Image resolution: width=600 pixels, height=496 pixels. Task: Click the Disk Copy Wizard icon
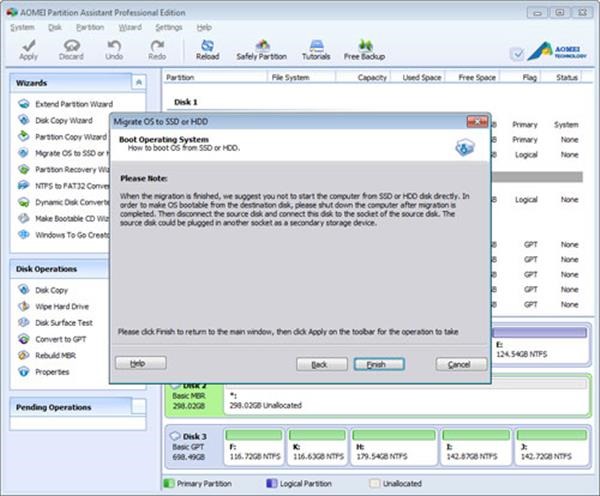click(24, 120)
